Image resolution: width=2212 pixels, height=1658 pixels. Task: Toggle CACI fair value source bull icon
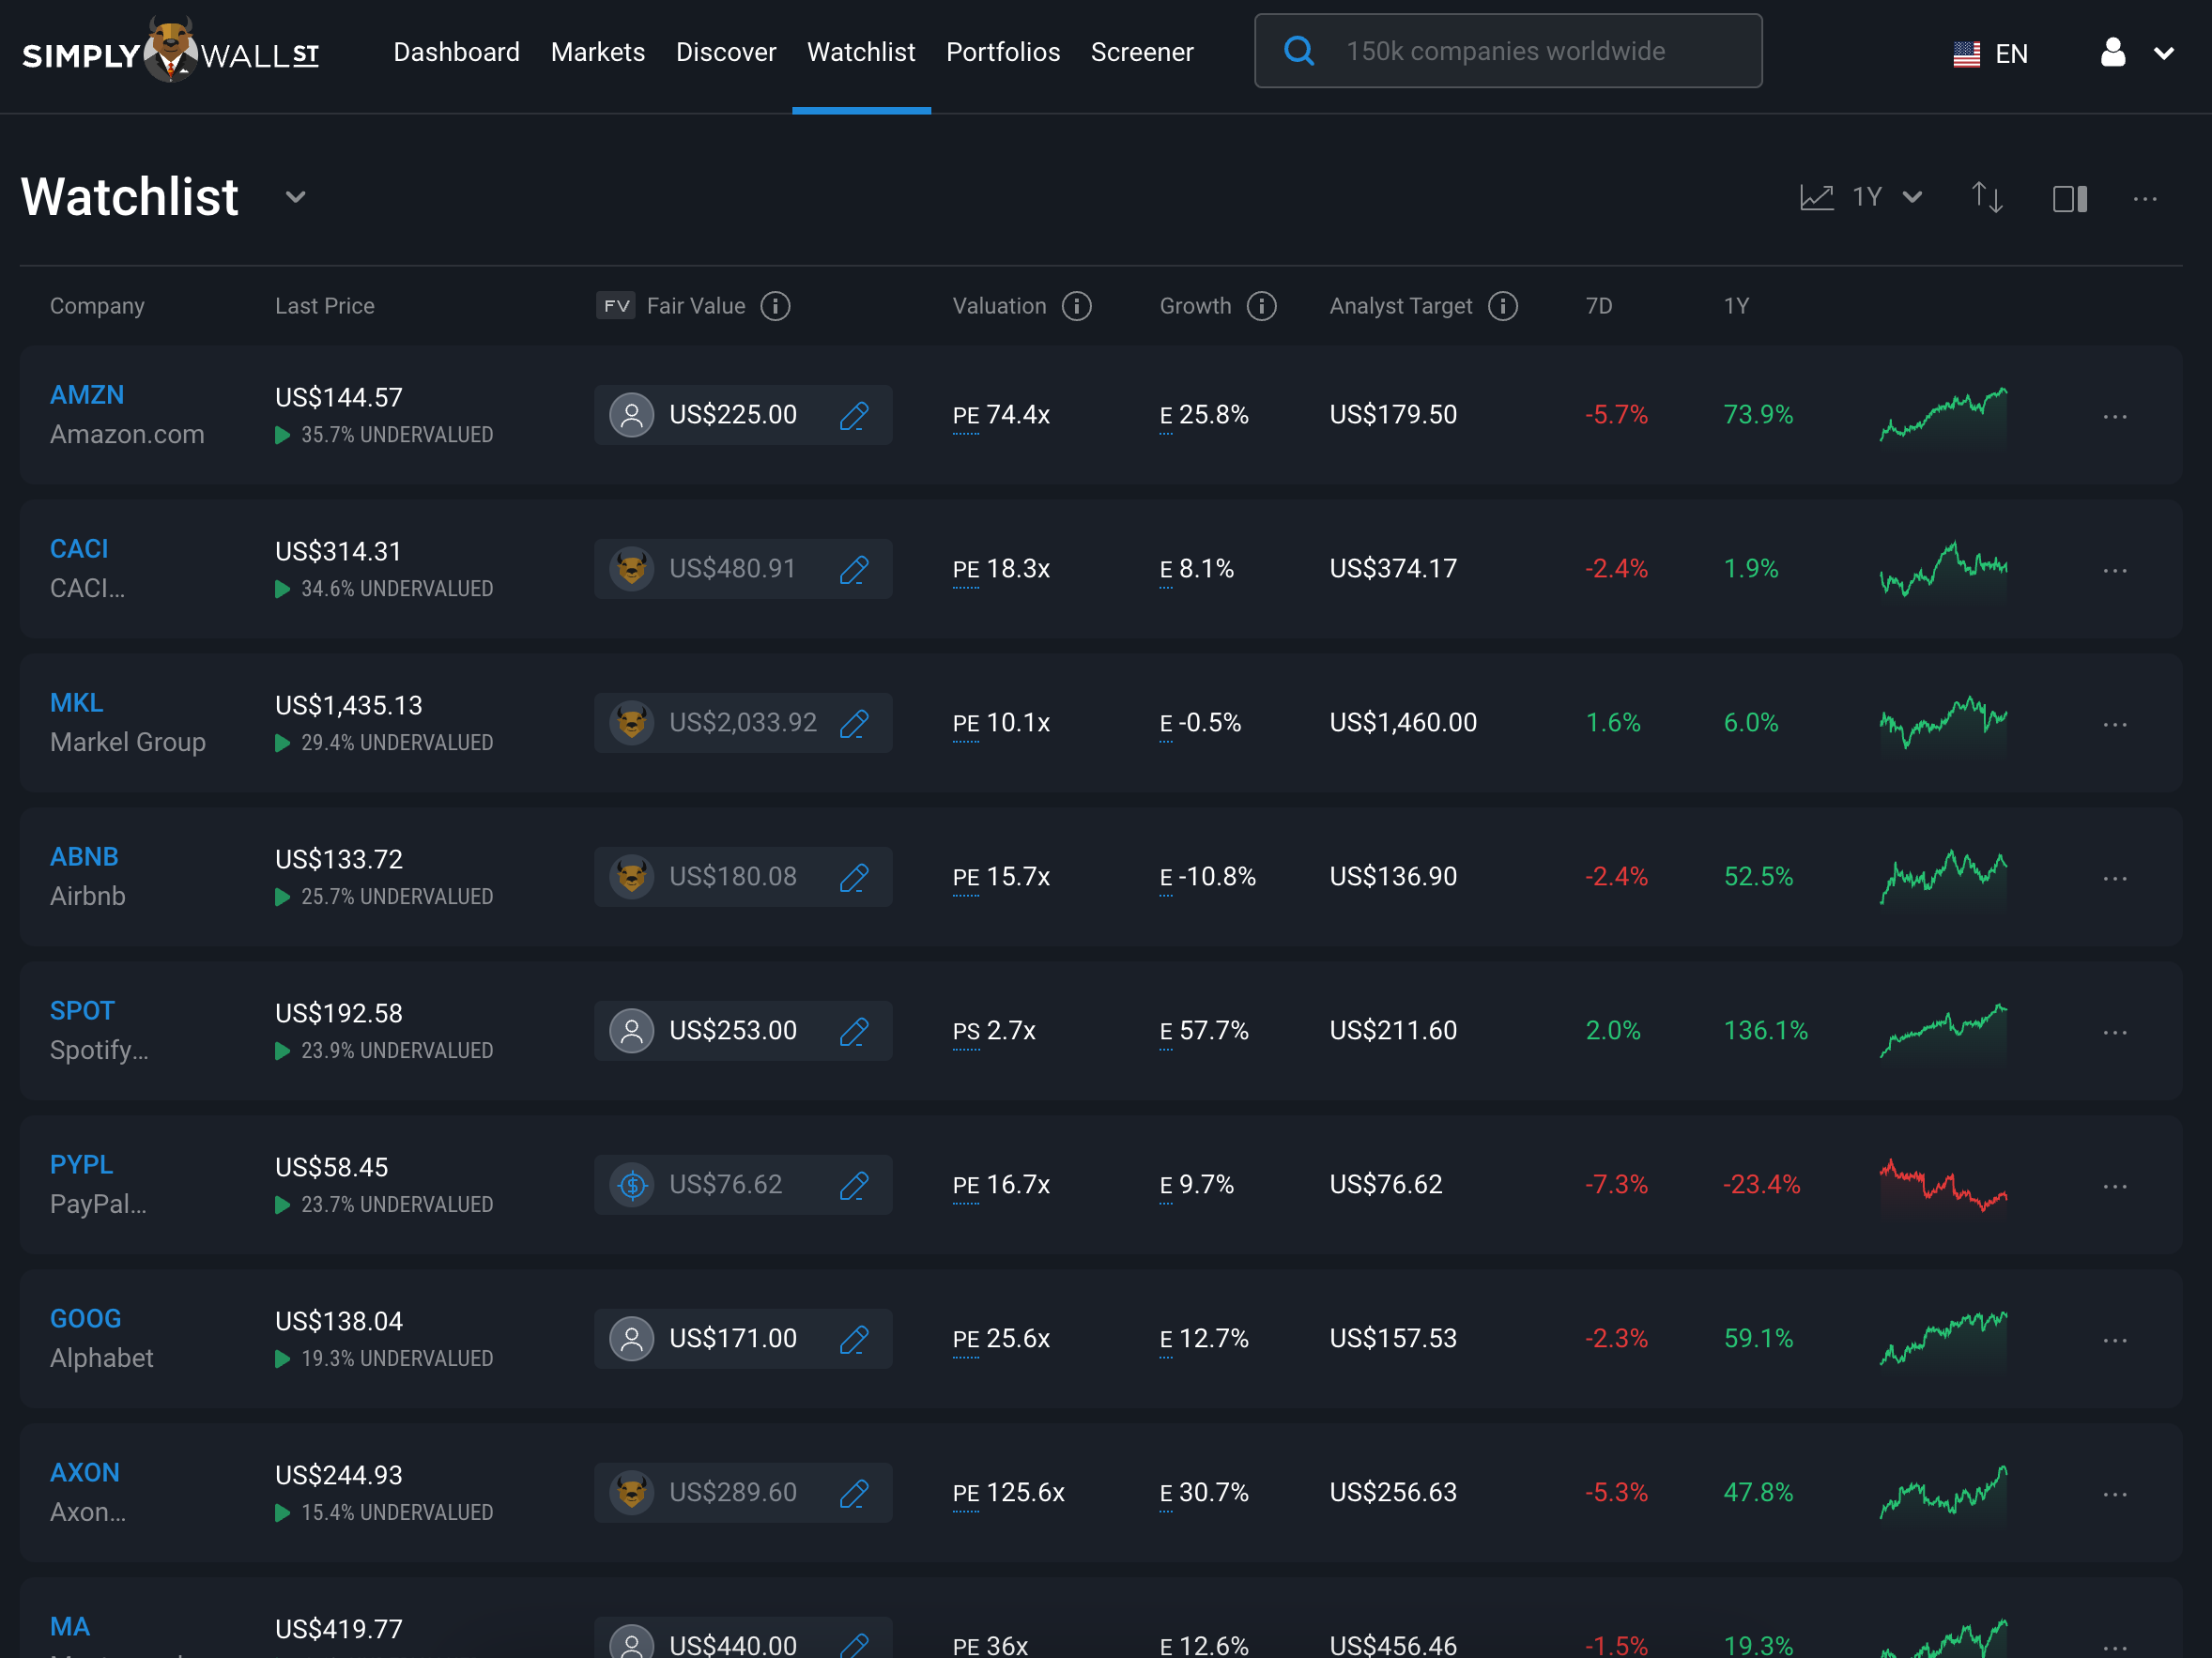[632, 569]
